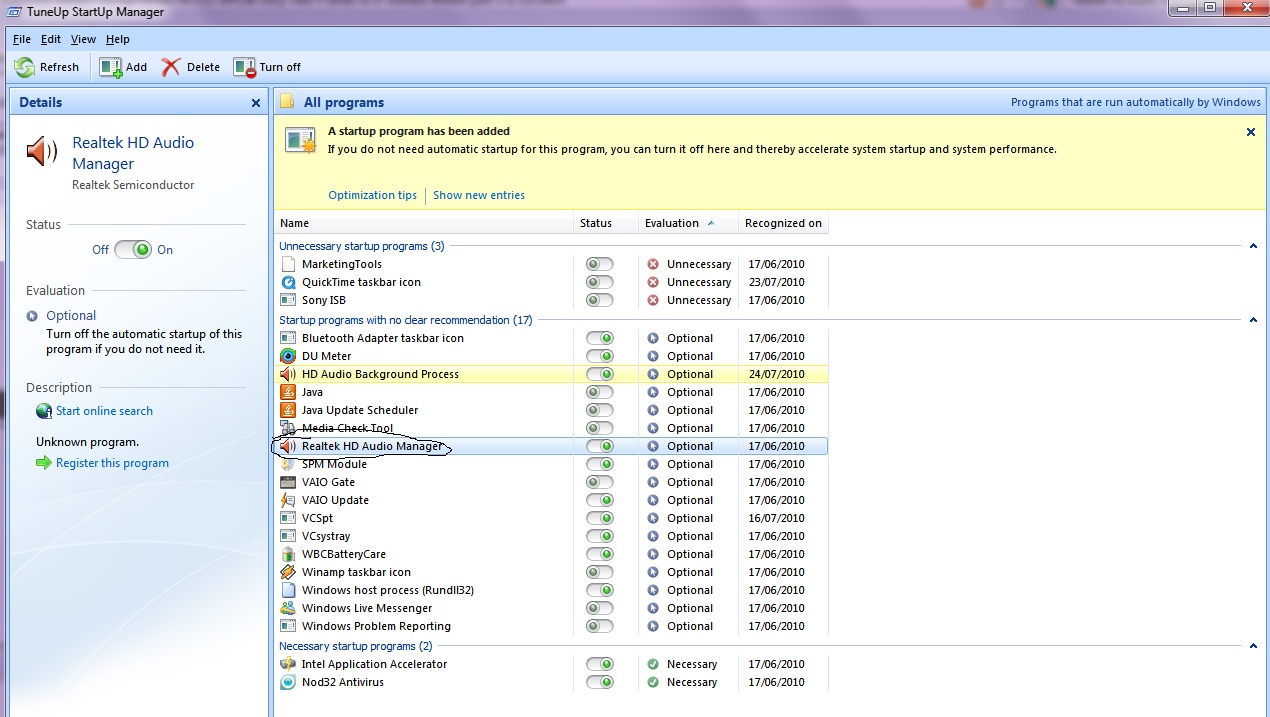Select the DU Meter program icon
Screen dimensions: 1270x717
[x=288, y=356]
